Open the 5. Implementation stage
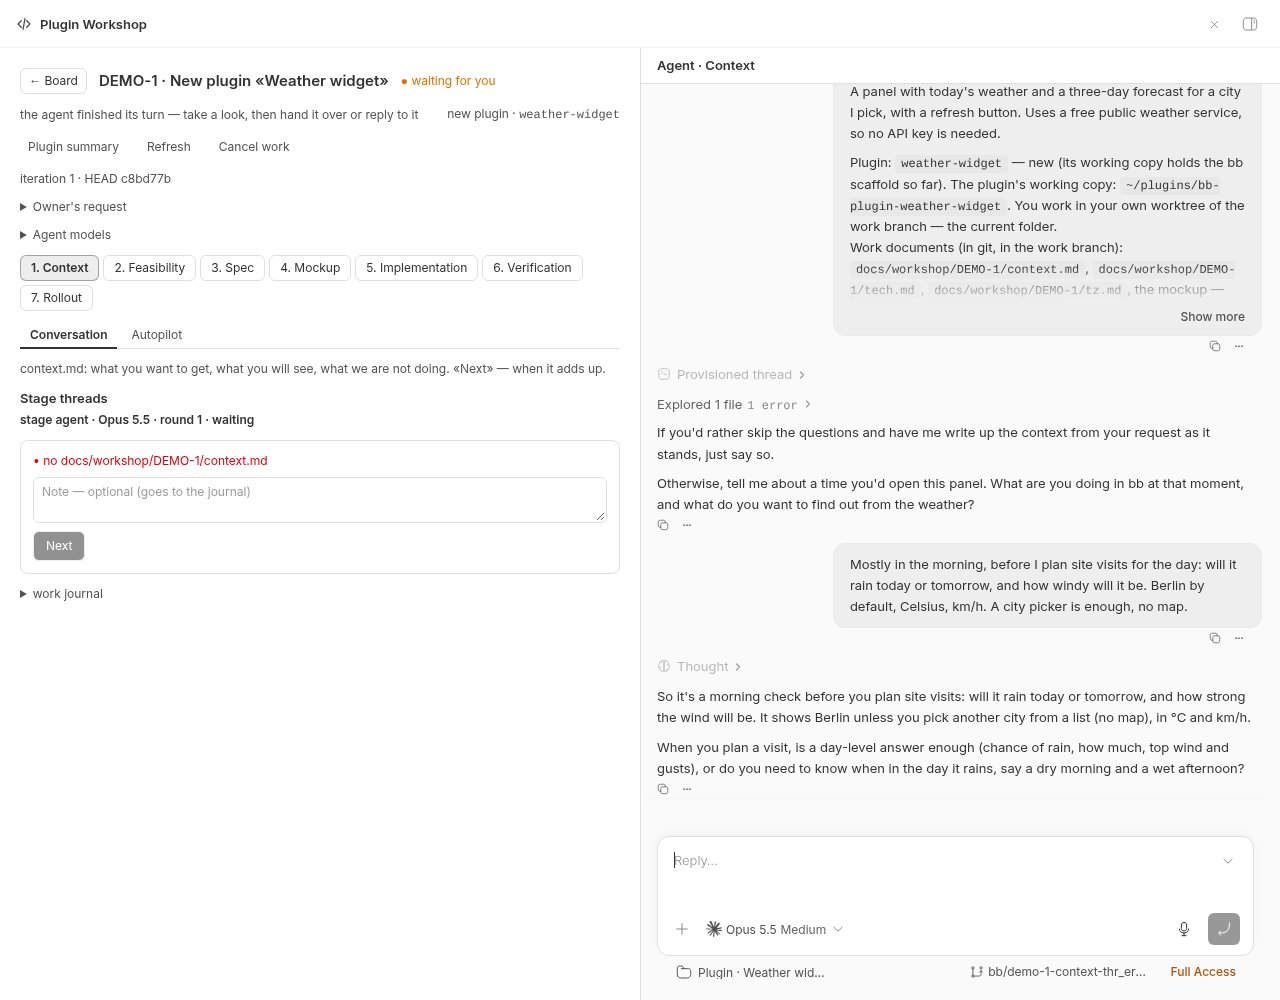This screenshot has height=1000, width=1280. point(416,268)
